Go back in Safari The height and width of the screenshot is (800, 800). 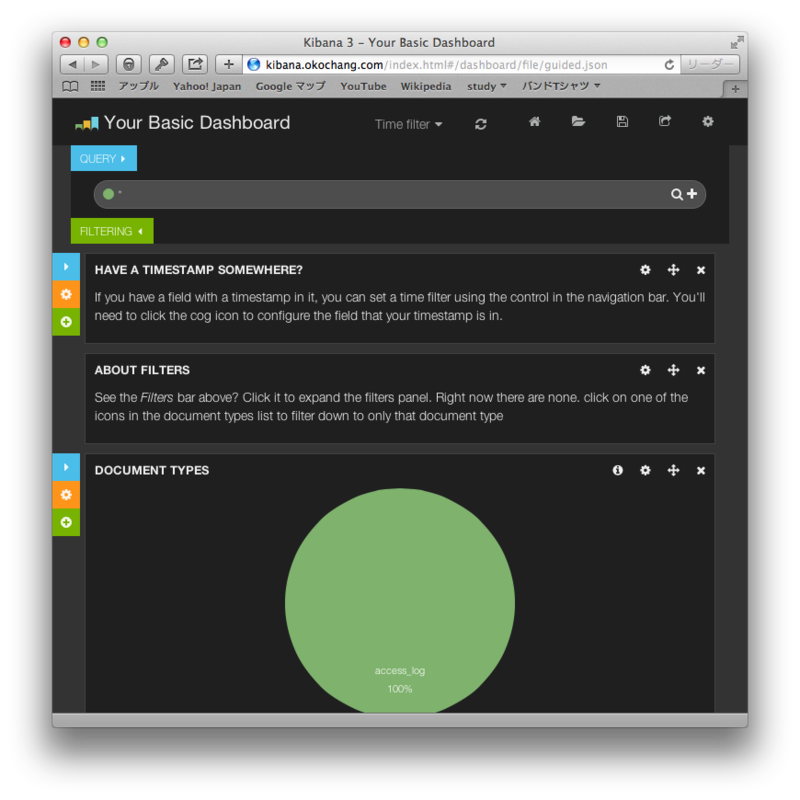pos(72,64)
